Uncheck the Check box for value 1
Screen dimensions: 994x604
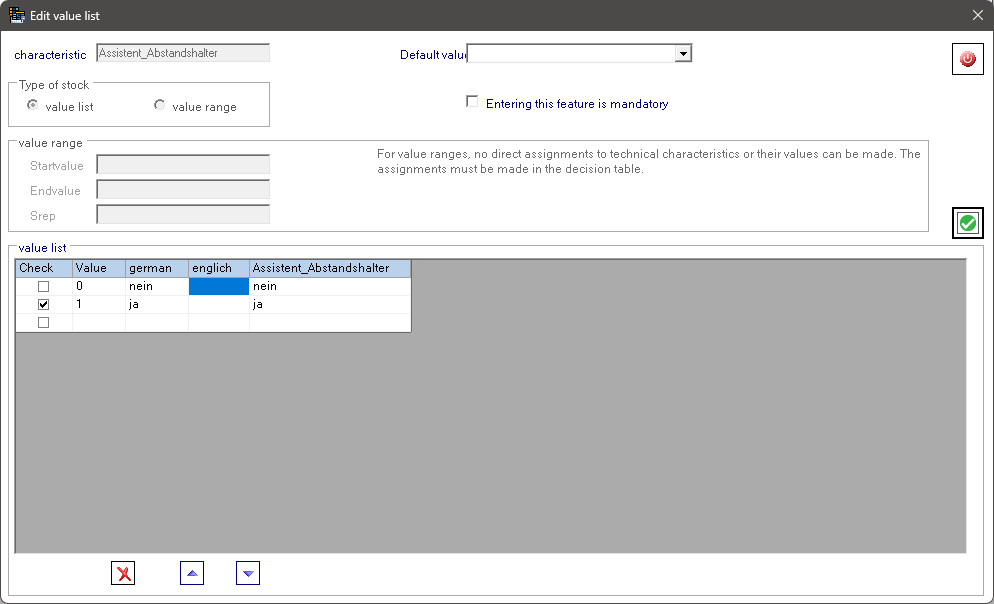pyautogui.click(x=42, y=304)
